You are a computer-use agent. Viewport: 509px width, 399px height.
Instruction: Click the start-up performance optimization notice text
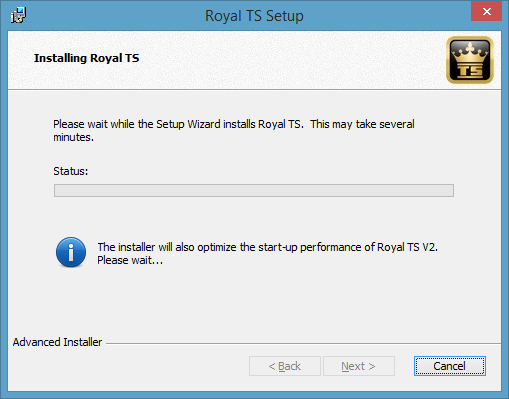(x=267, y=247)
